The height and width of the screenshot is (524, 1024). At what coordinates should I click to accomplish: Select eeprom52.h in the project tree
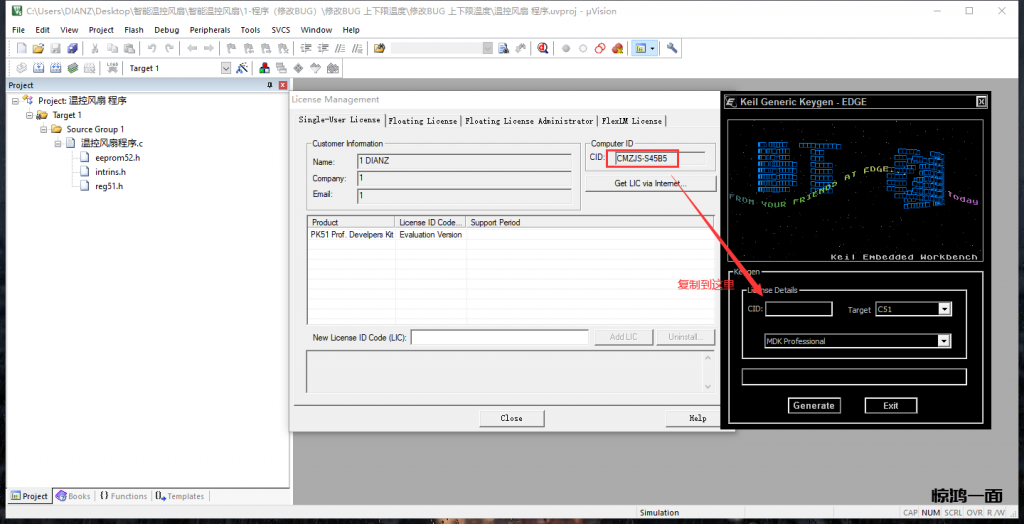[x=117, y=158]
